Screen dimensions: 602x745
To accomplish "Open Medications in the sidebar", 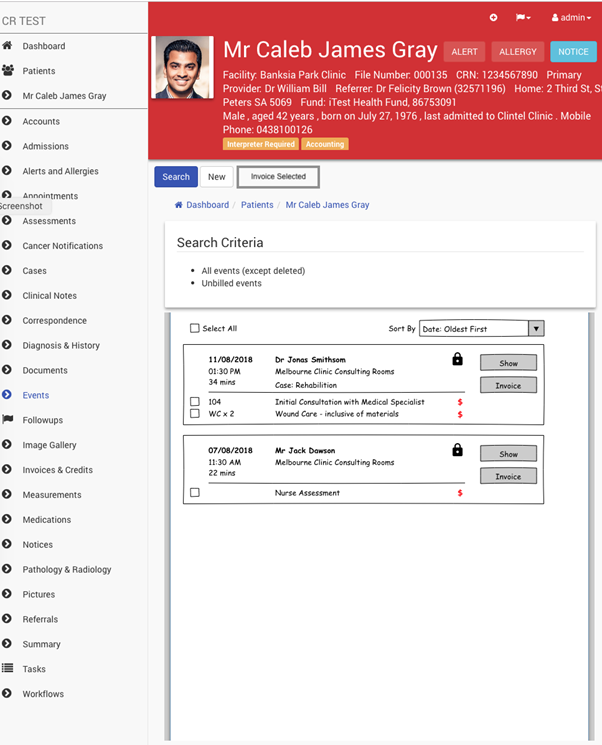I will pyautogui.click(x=47, y=519).
